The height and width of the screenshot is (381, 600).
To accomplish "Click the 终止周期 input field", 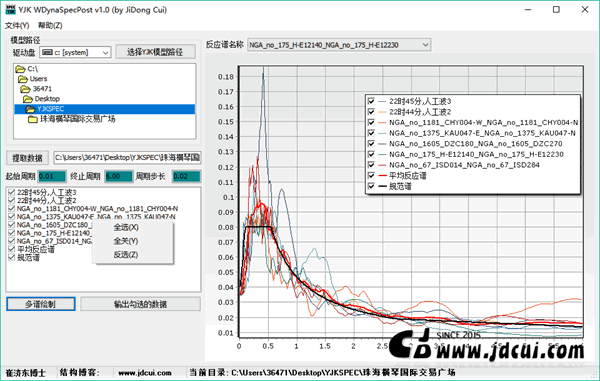I will 119,176.
